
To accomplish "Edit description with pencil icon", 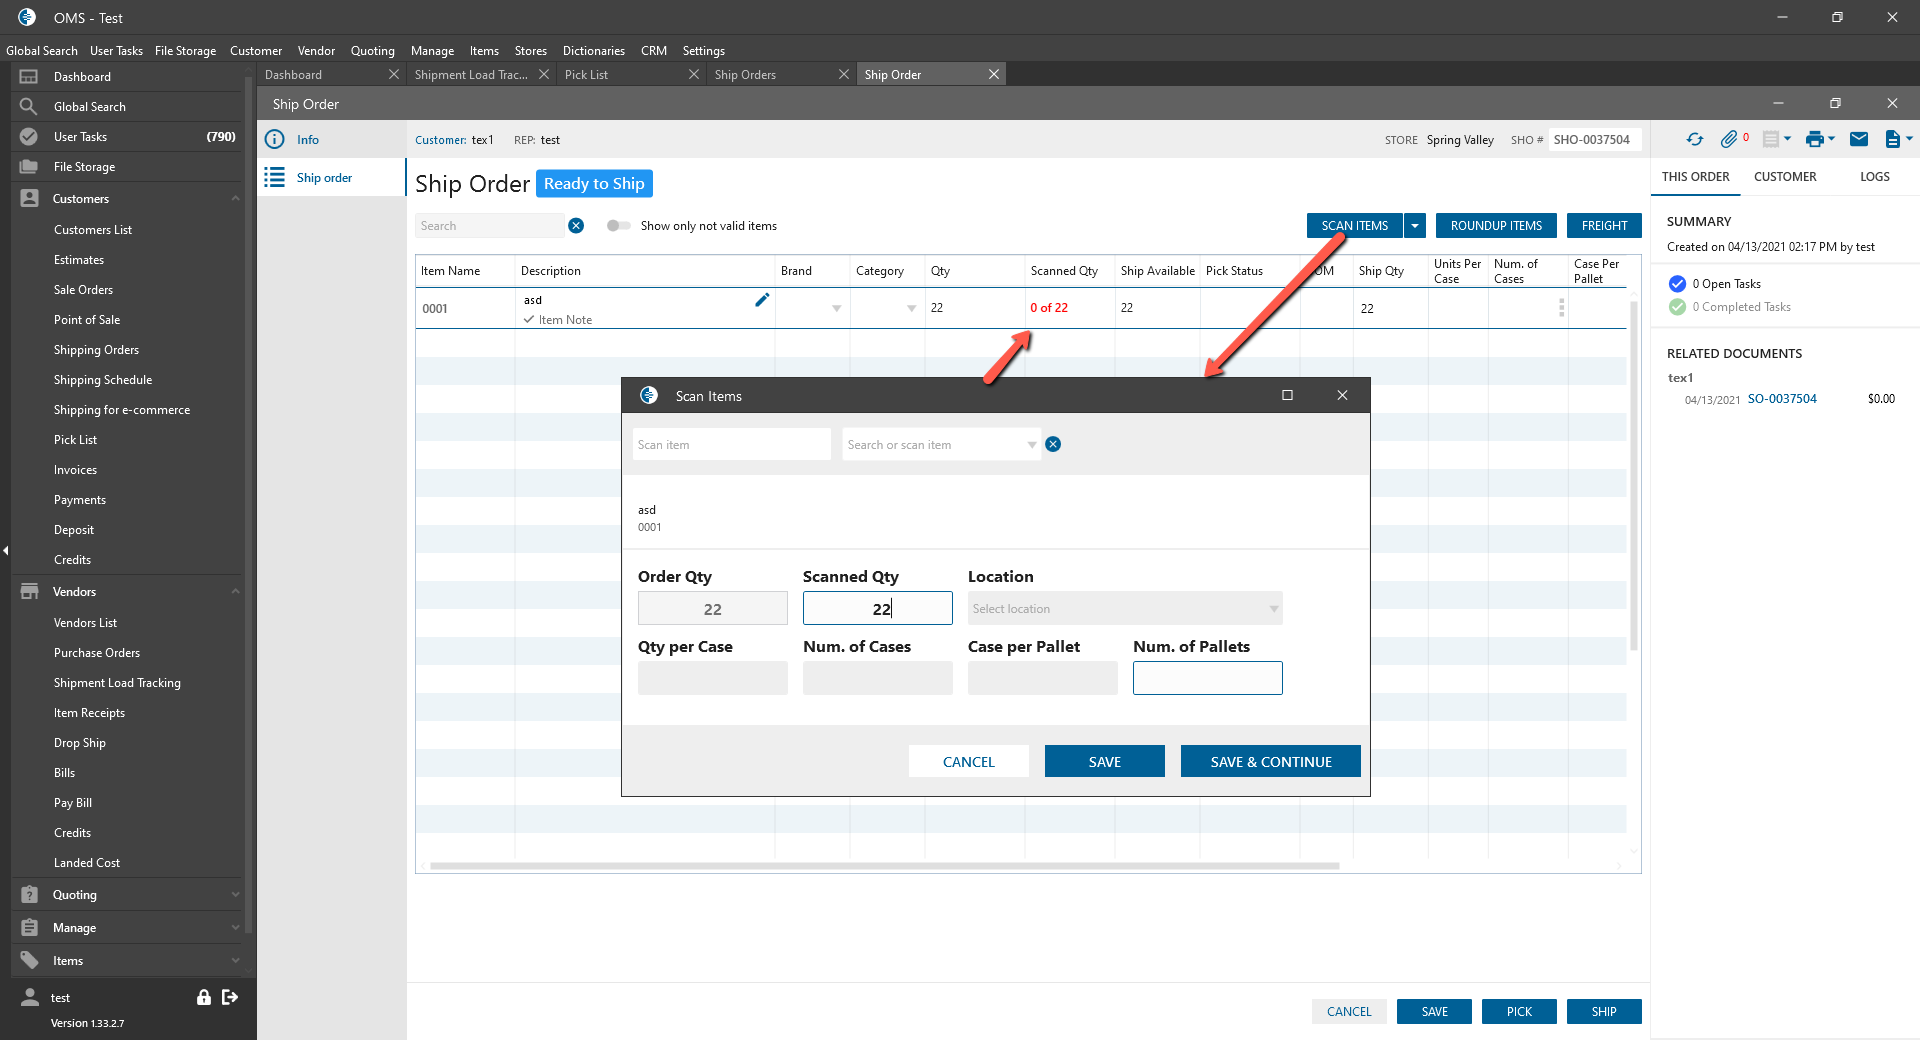I will click(x=762, y=300).
